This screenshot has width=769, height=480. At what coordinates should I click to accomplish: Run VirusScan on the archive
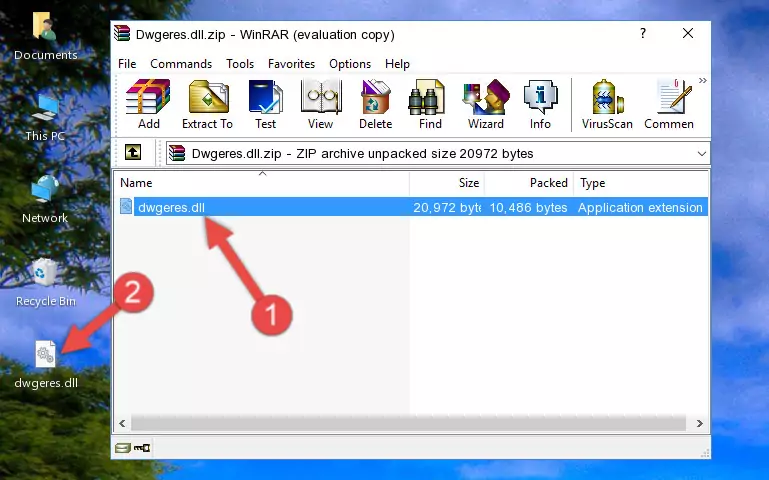click(607, 104)
